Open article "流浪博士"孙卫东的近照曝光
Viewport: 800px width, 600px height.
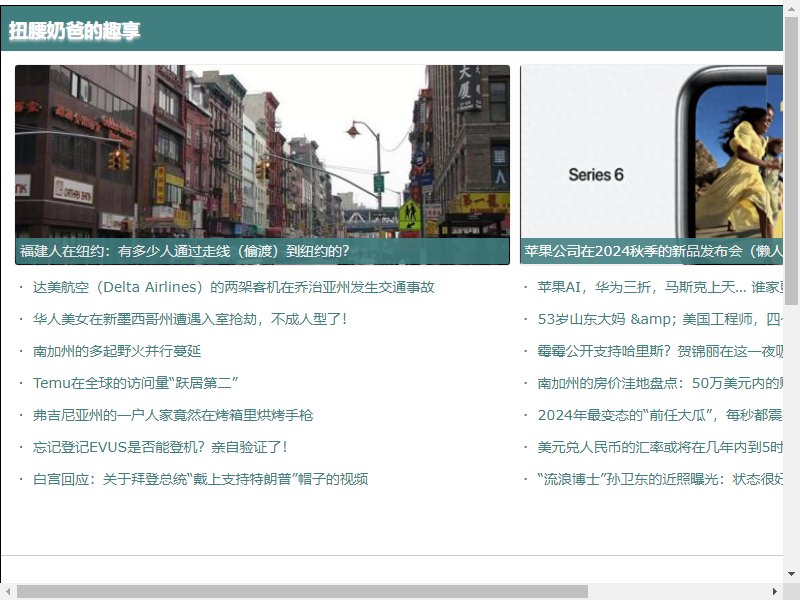coord(660,479)
